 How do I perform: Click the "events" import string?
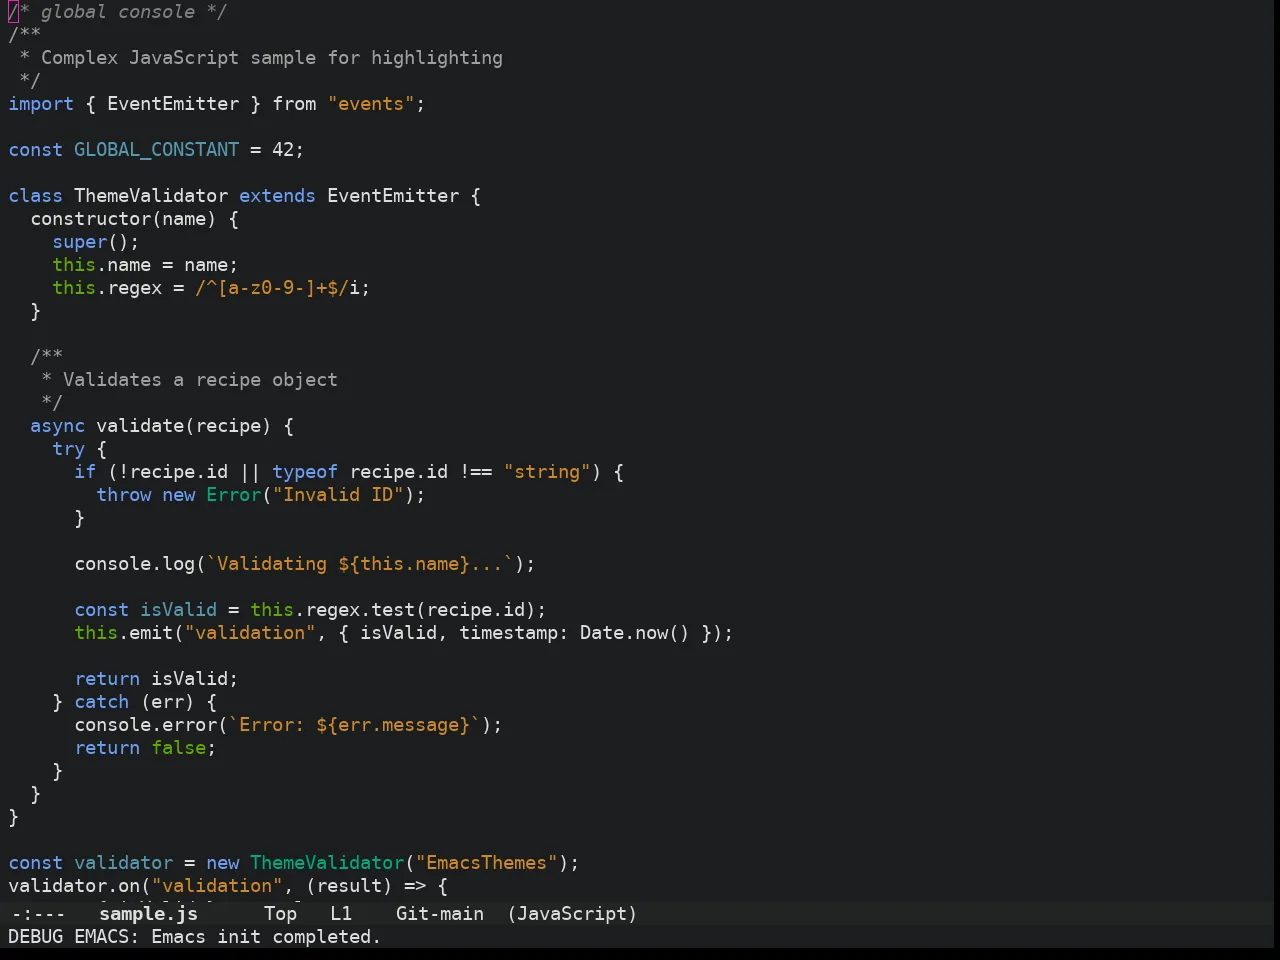point(371,104)
